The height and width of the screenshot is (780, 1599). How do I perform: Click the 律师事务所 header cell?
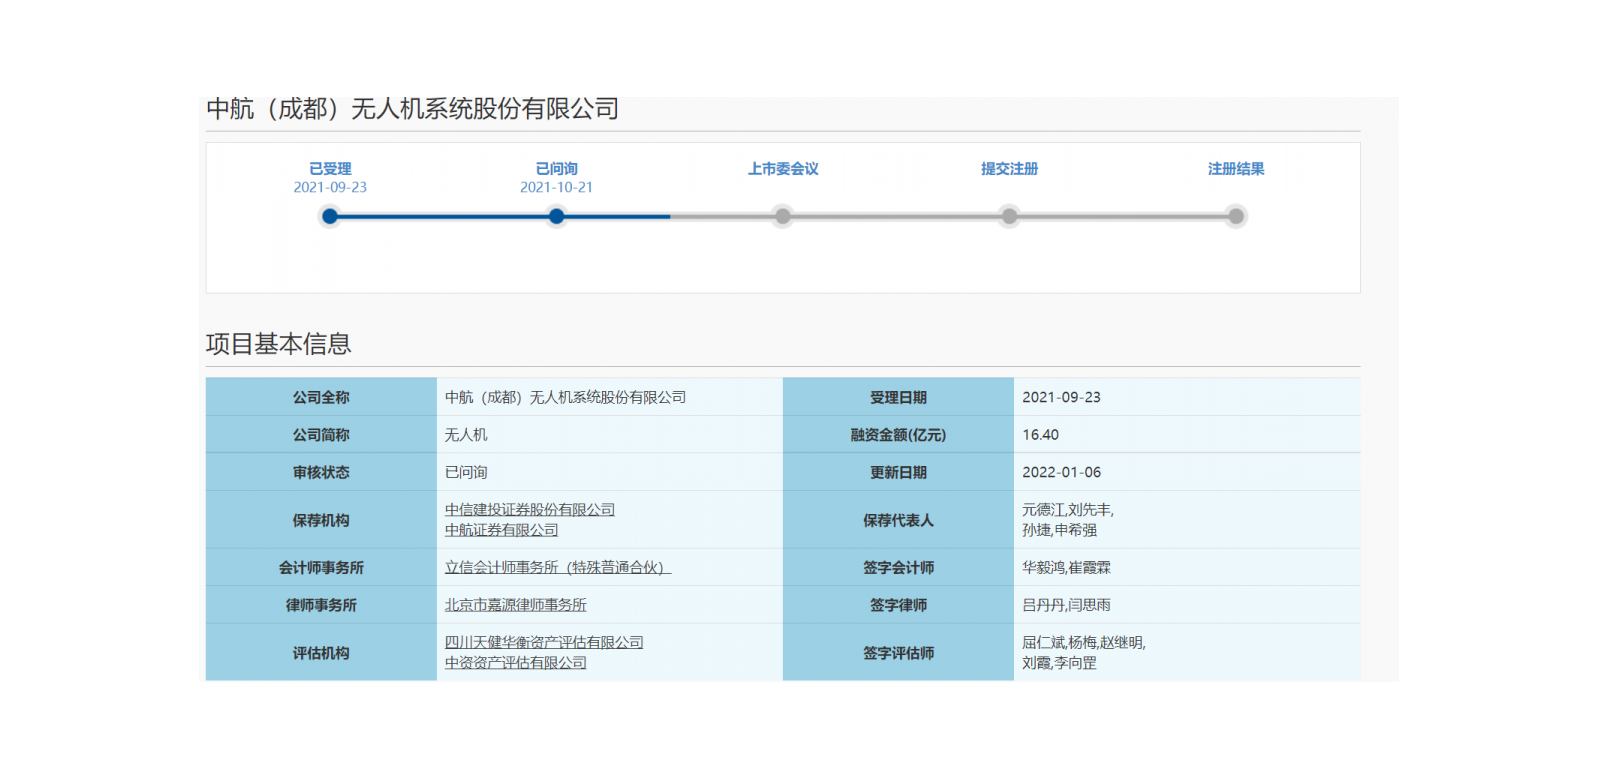click(321, 605)
